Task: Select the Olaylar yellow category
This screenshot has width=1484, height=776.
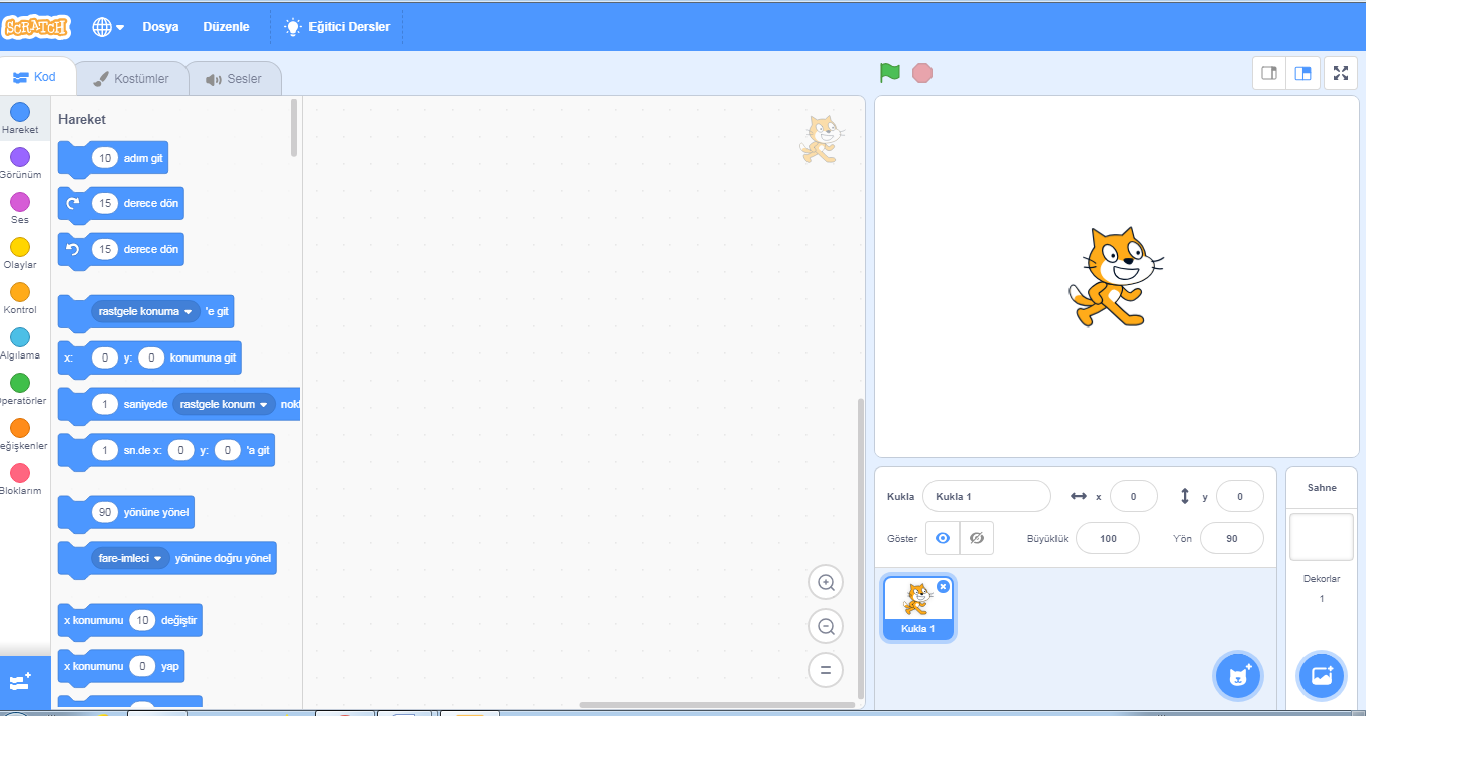Action: click(x=20, y=254)
